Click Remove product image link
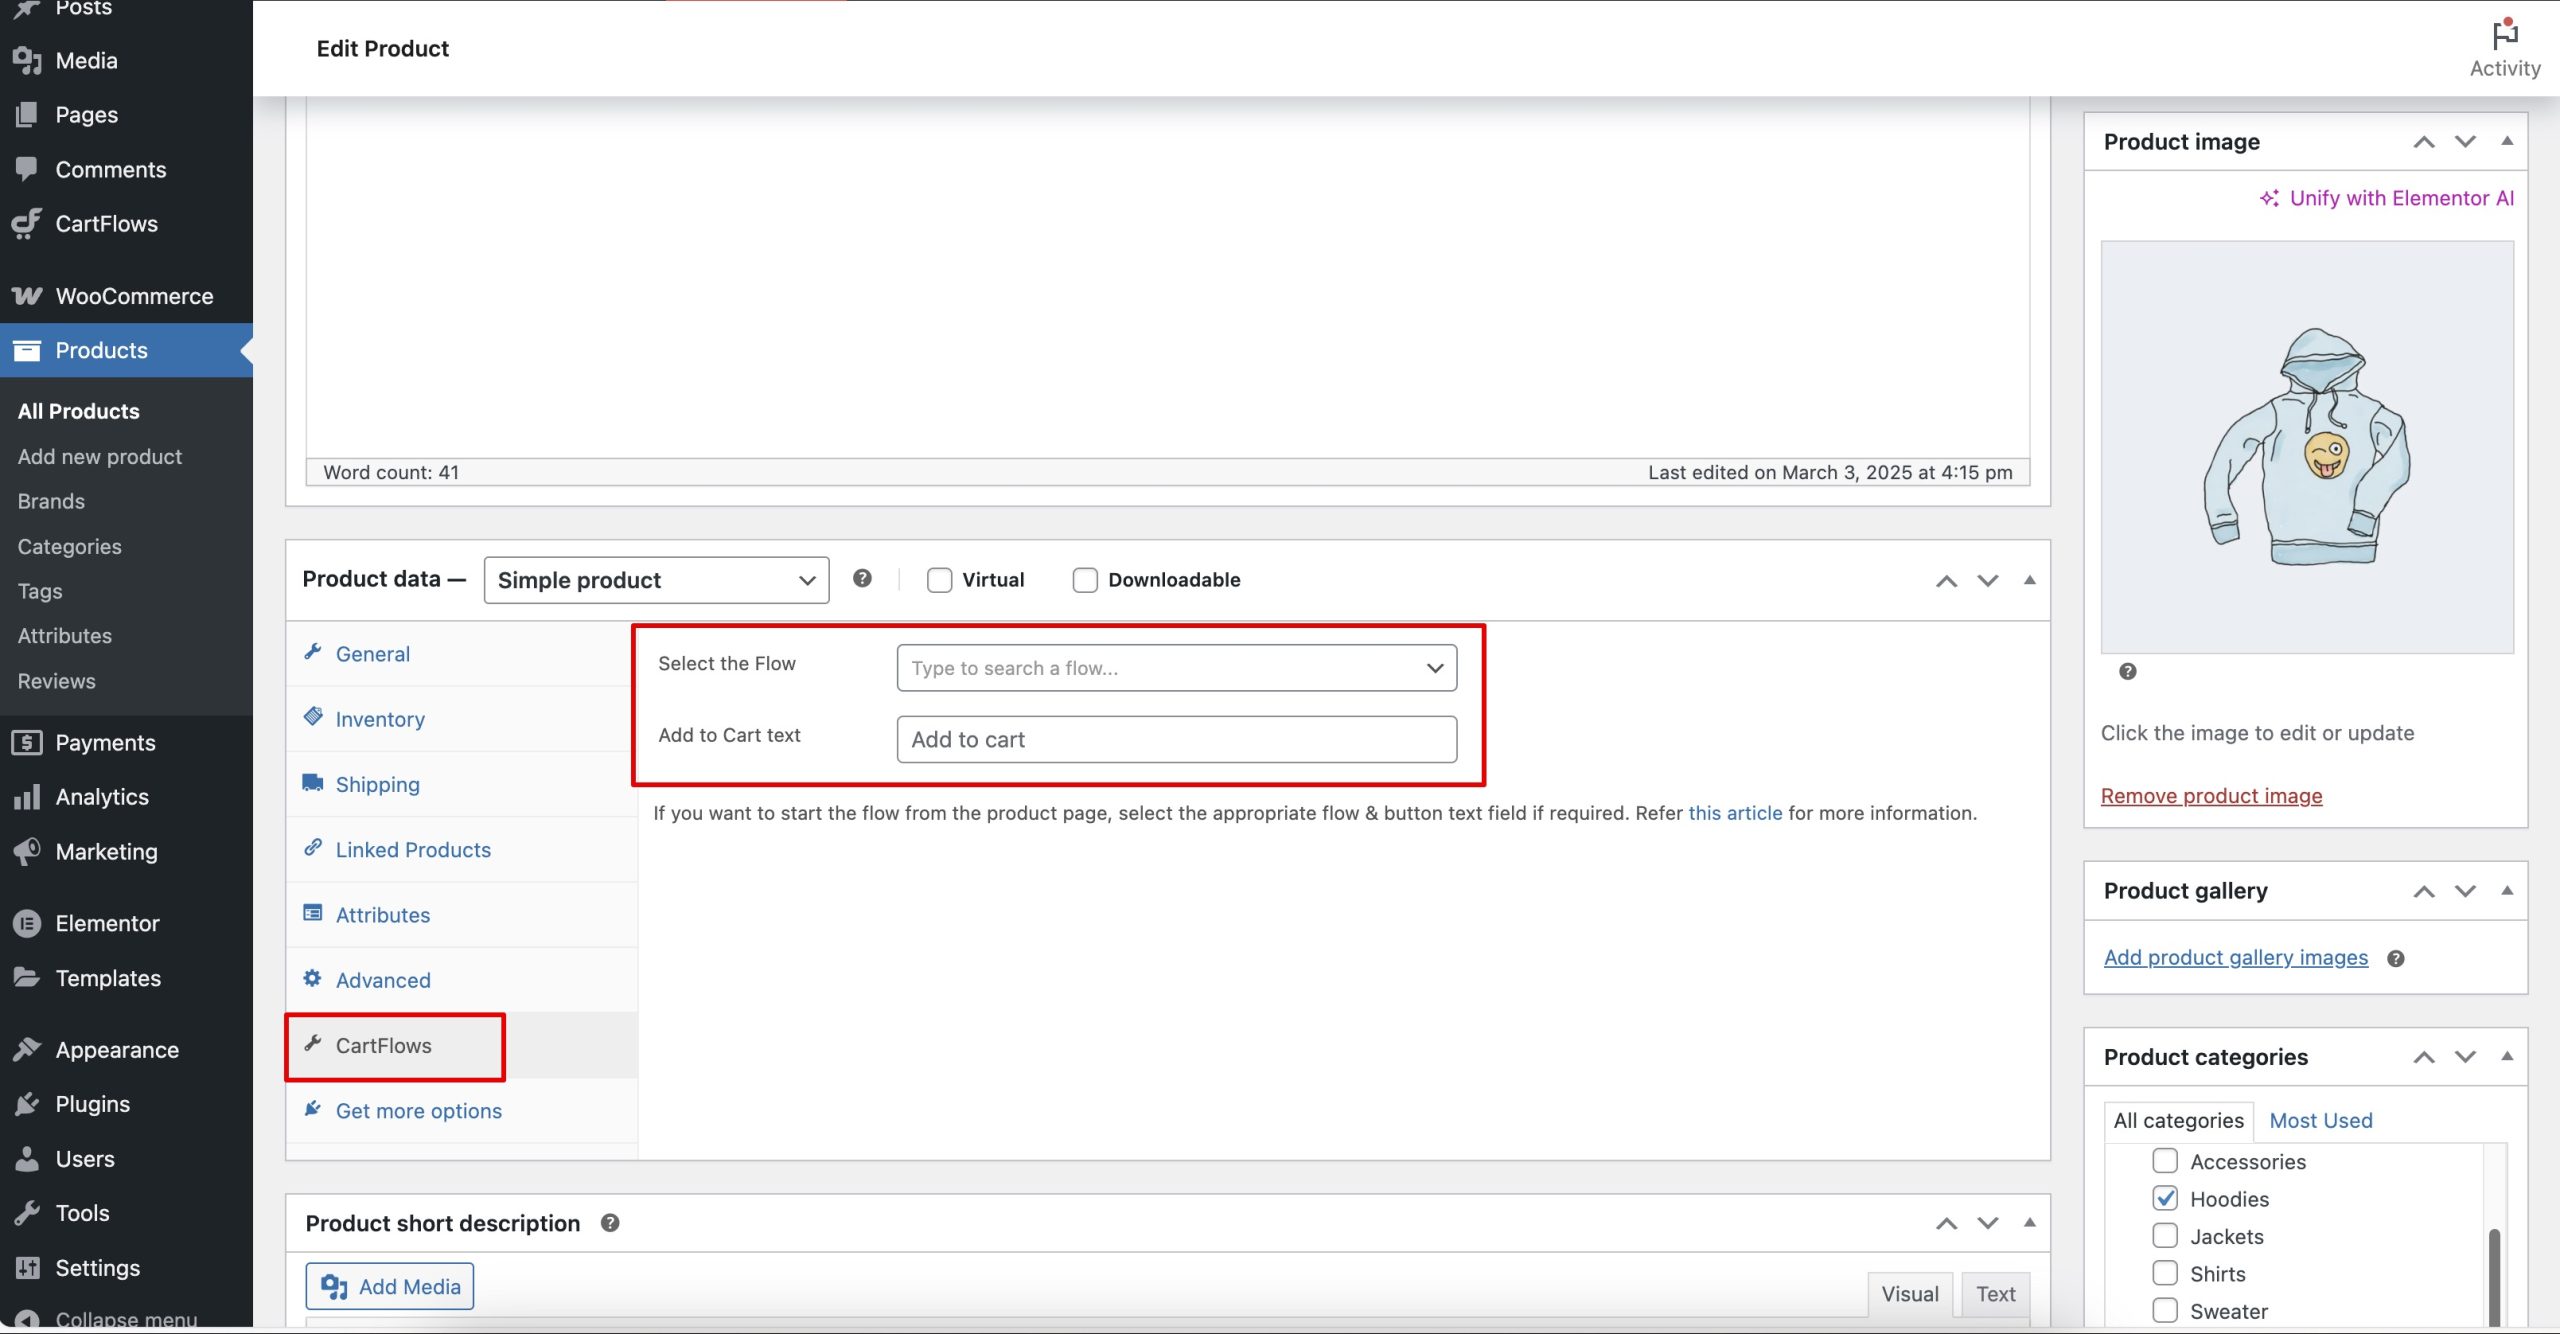 point(2211,796)
